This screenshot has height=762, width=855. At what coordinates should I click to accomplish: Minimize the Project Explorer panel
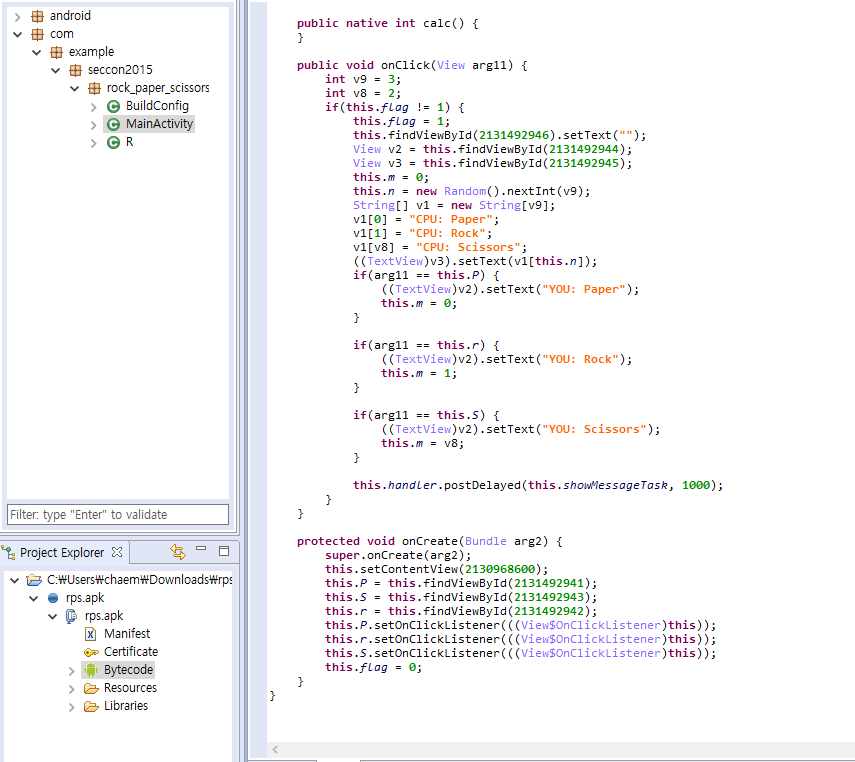pos(201,549)
